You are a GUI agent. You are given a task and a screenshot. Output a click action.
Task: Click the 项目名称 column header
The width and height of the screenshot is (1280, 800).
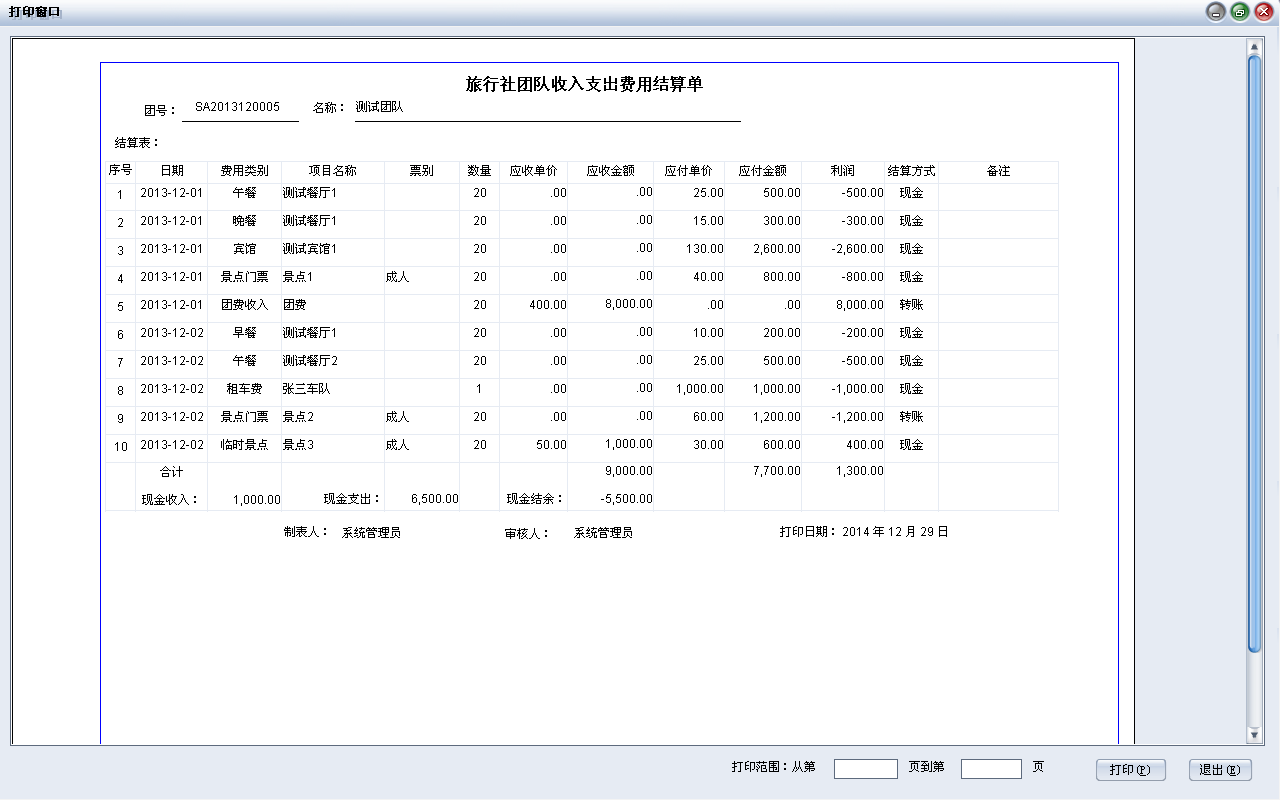coord(332,171)
